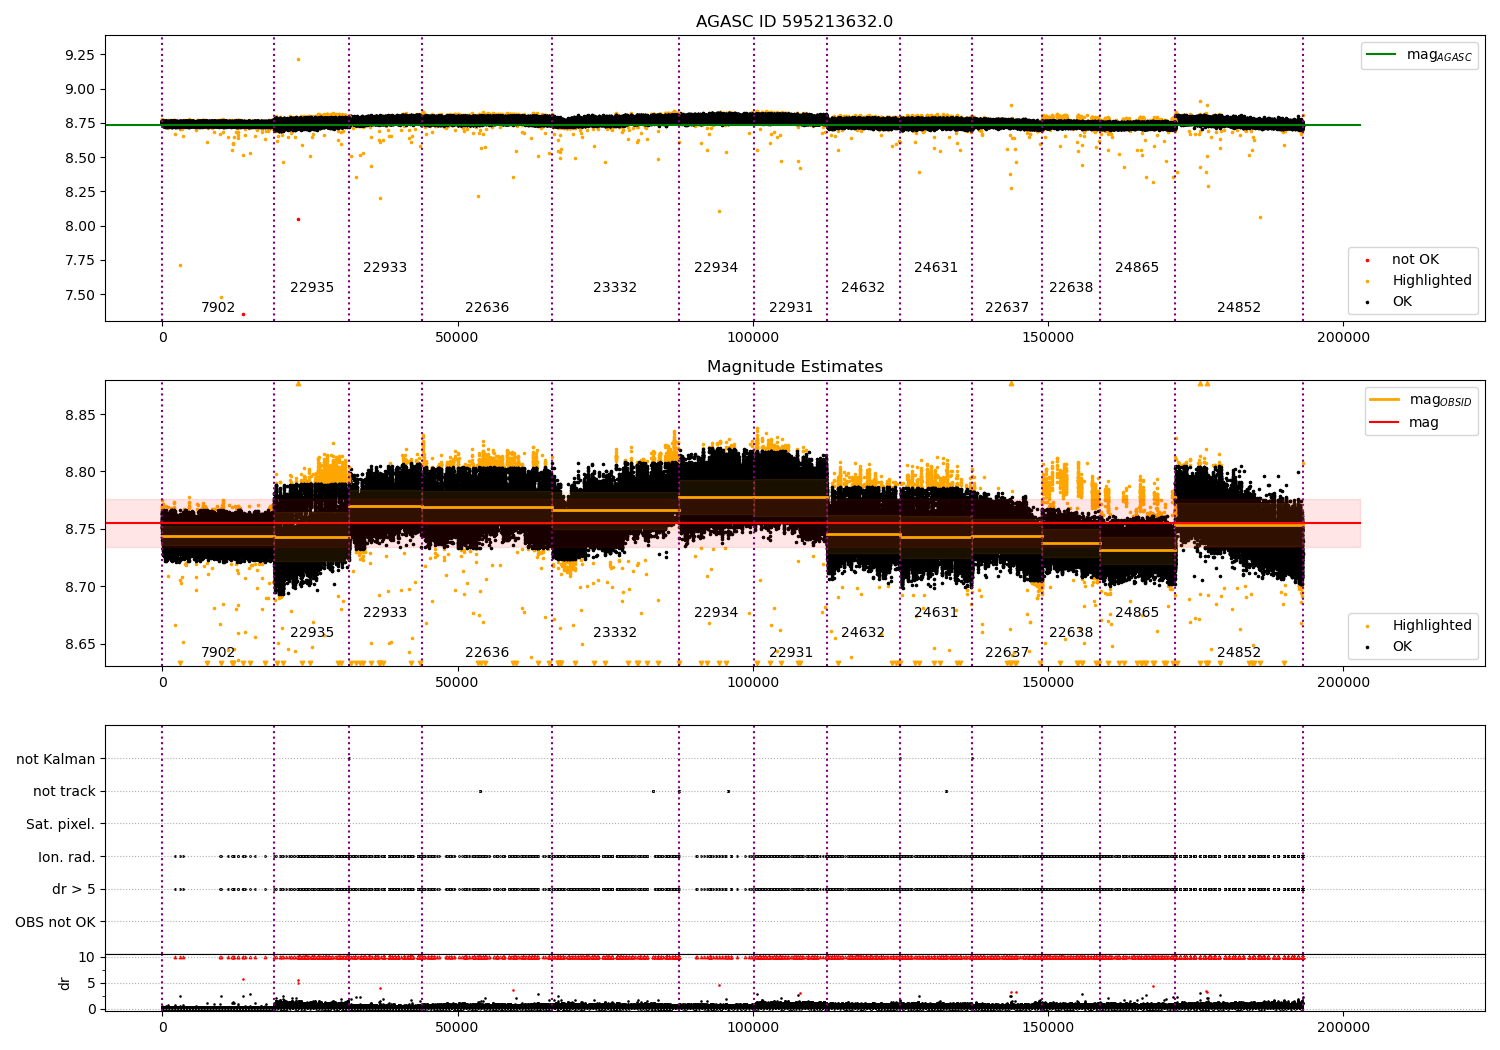This screenshot has height=1050, width=1500.
Task: Click the 'dr > 5' axis label
Action: point(74,889)
